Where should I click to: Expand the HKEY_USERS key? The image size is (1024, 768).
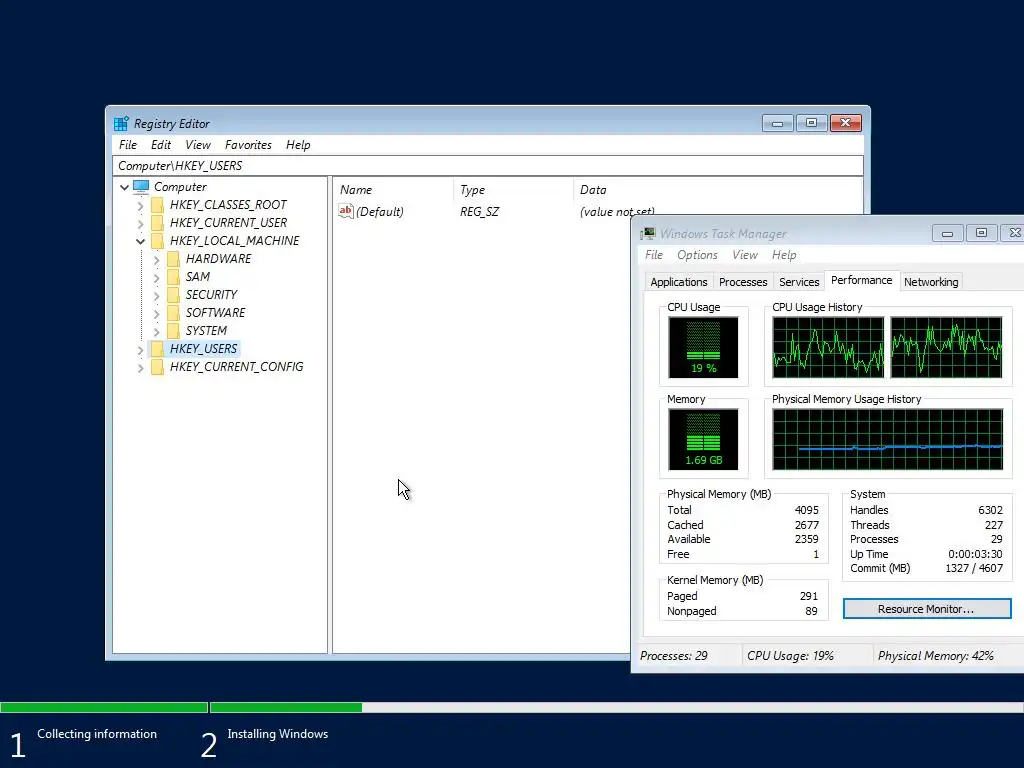140,349
